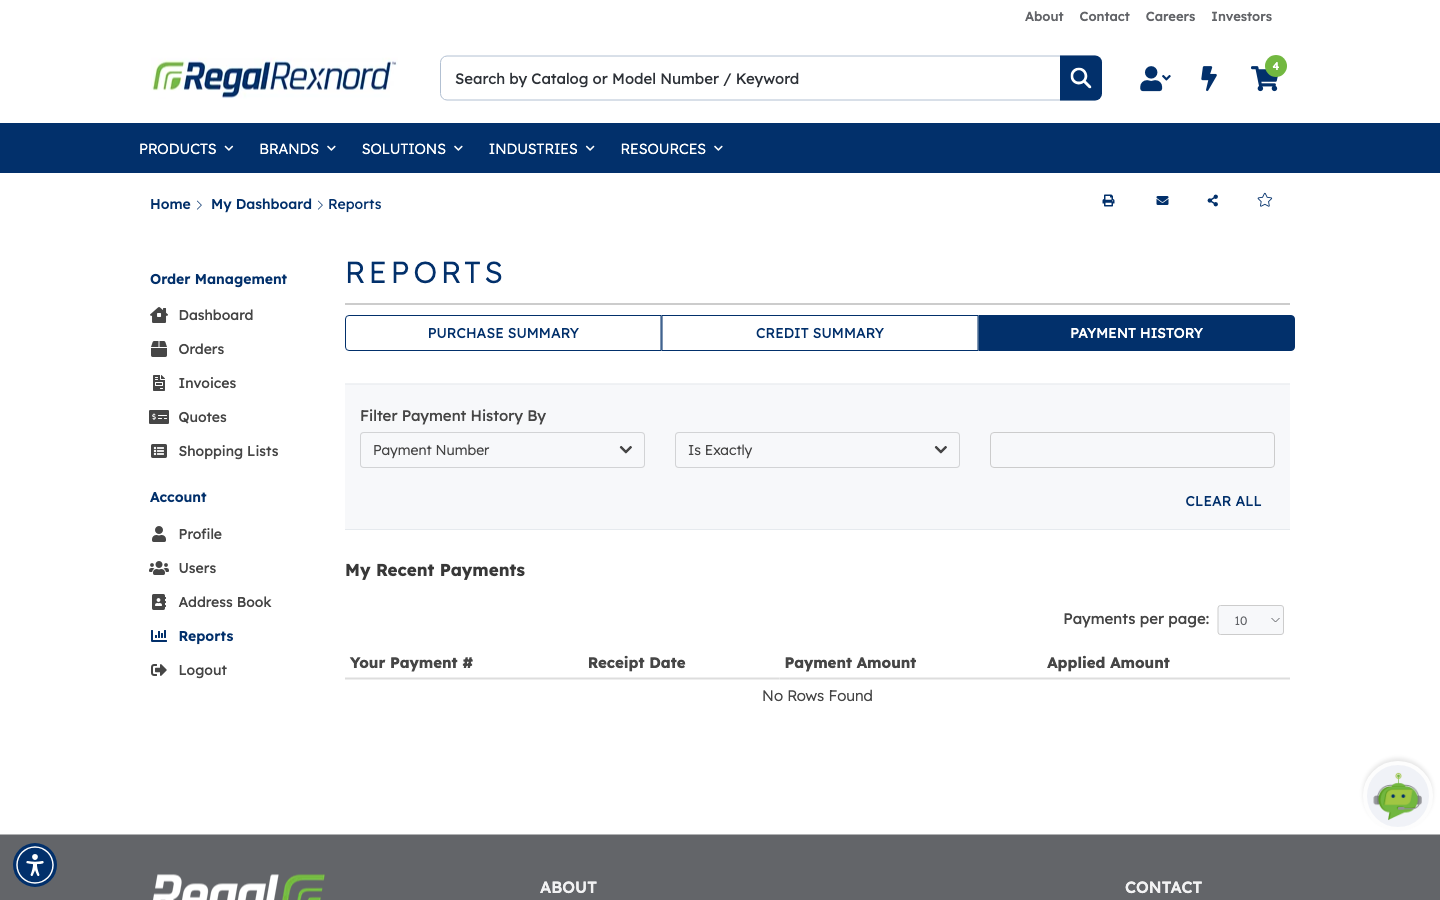Click the Quotes icon in sidebar

coord(159,417)
